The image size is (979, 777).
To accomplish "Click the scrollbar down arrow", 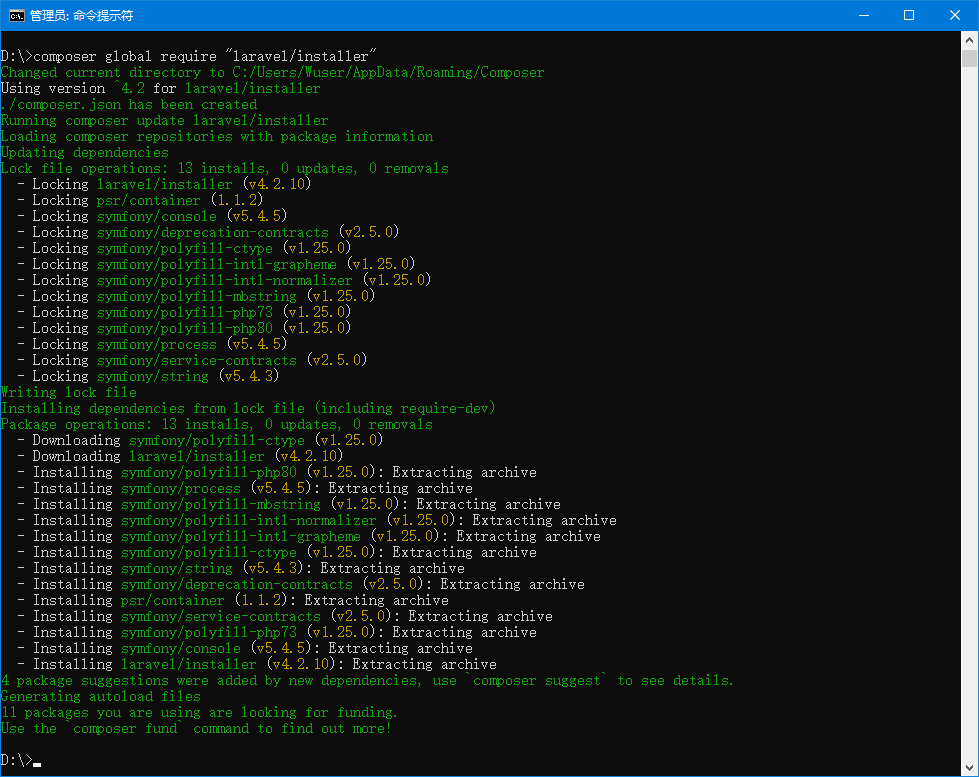I will click(969, 768).
